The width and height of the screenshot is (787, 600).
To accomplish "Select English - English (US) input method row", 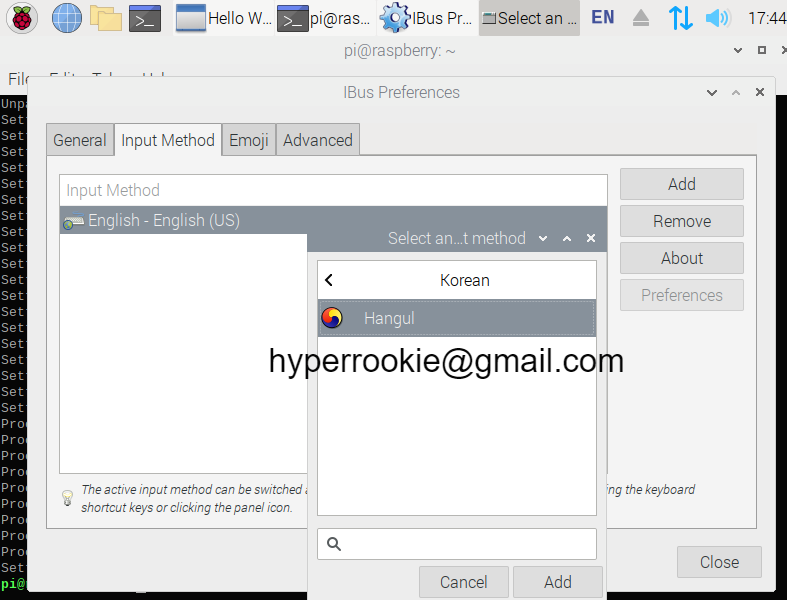I will point(333,220).
